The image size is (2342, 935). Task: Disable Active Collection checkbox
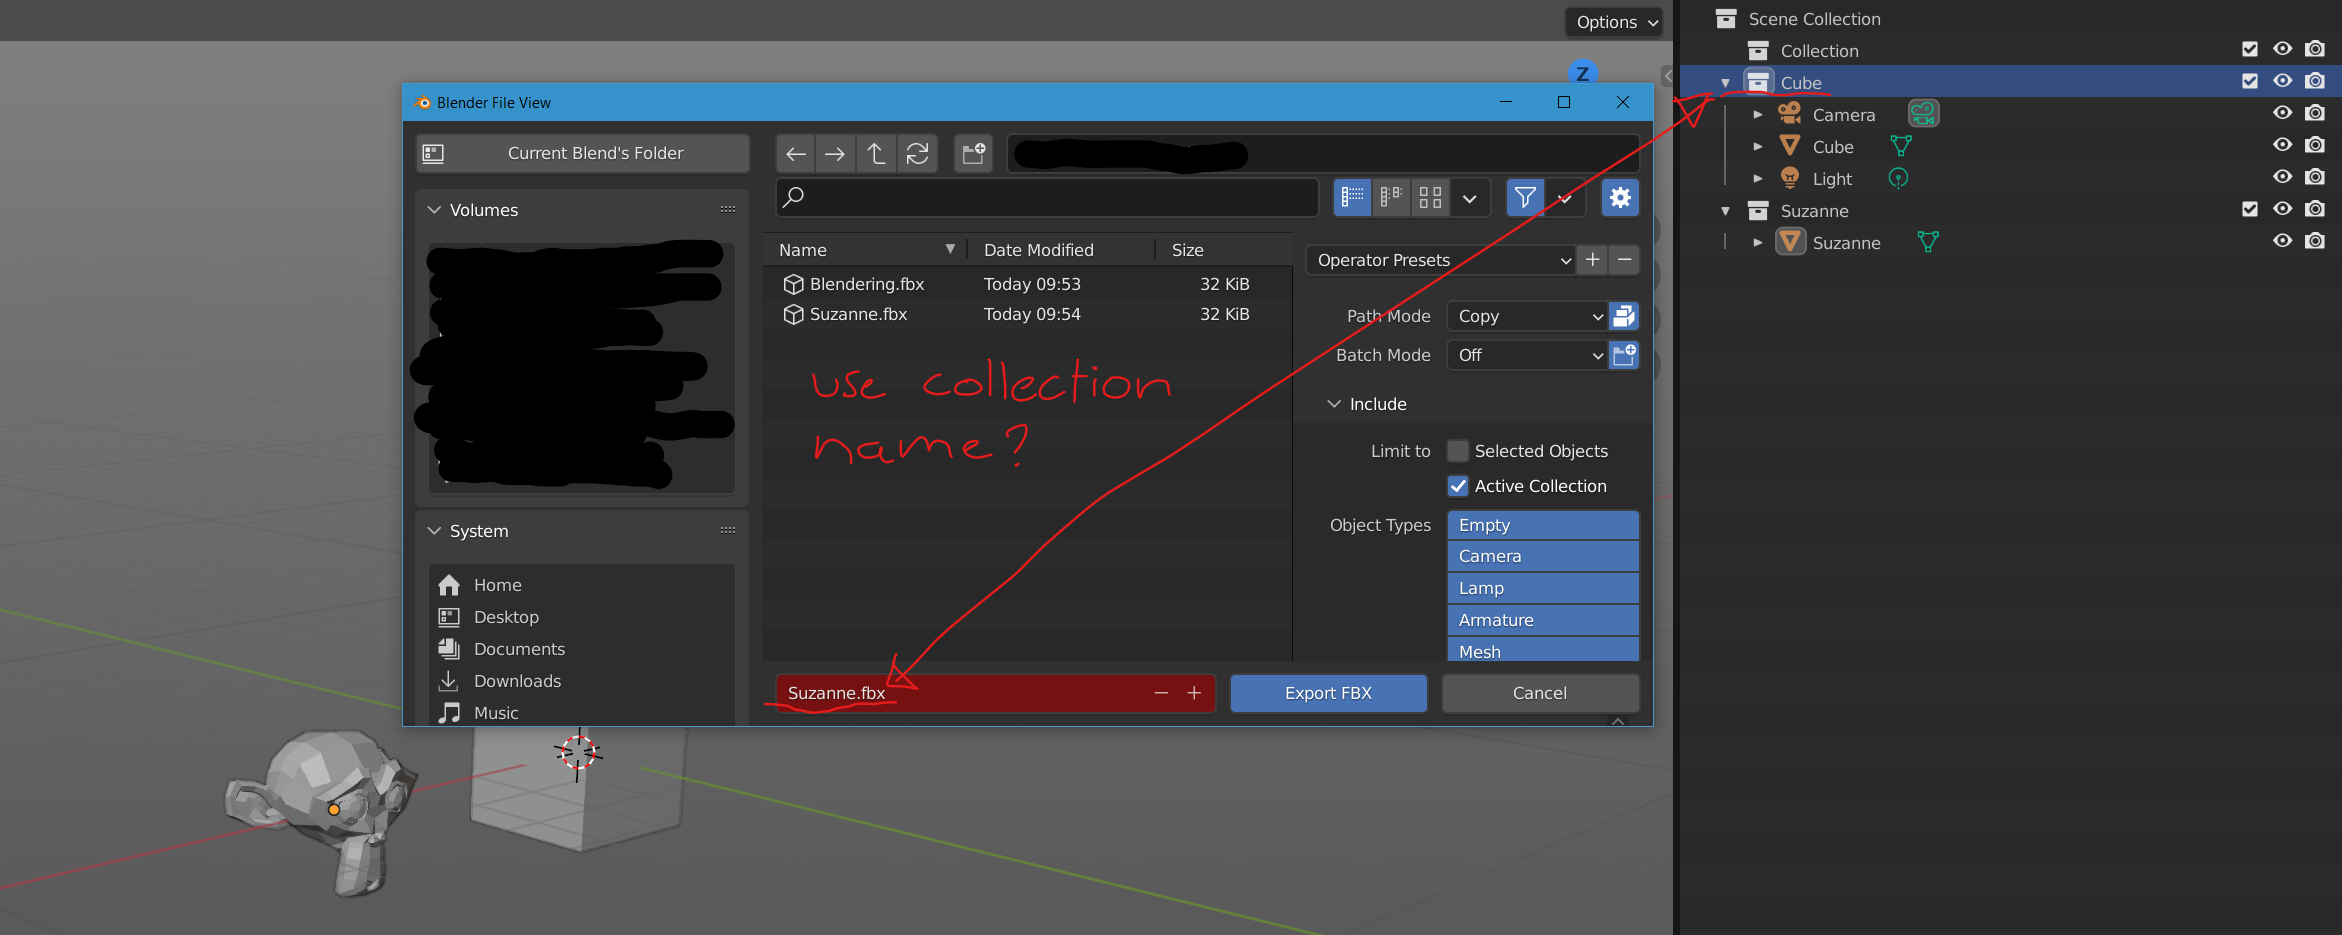click(1458, 486)
